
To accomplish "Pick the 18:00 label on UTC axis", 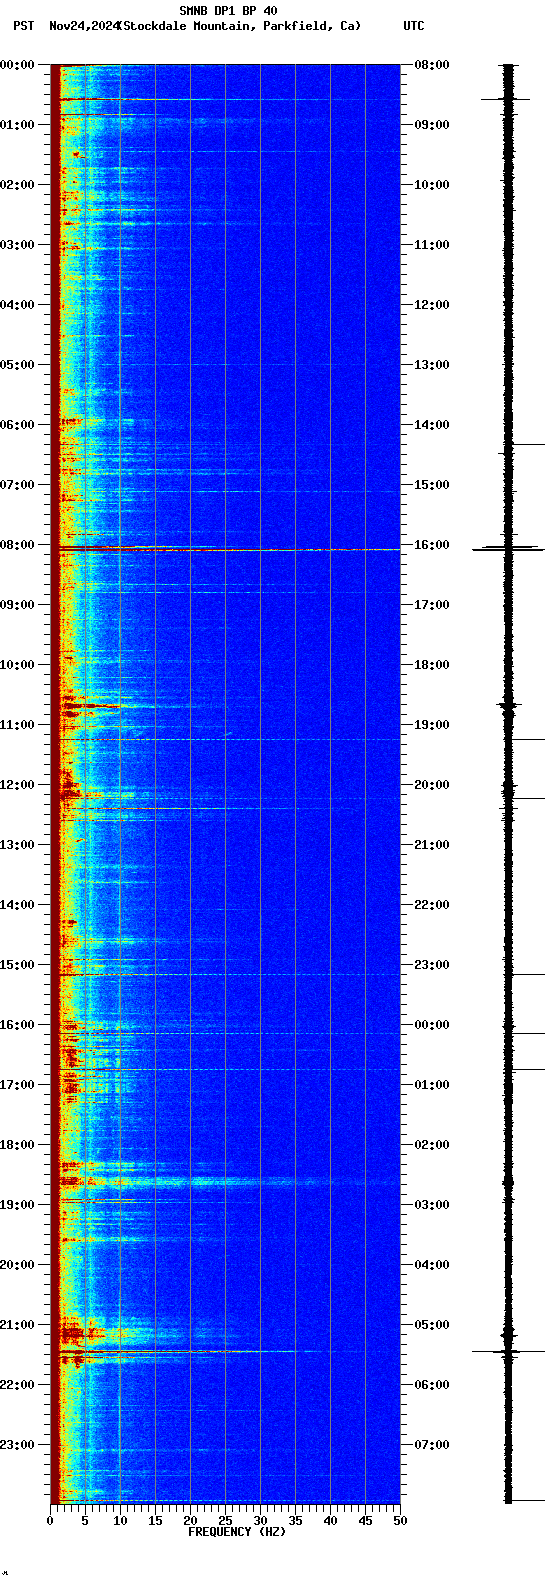I will [432, 665].
